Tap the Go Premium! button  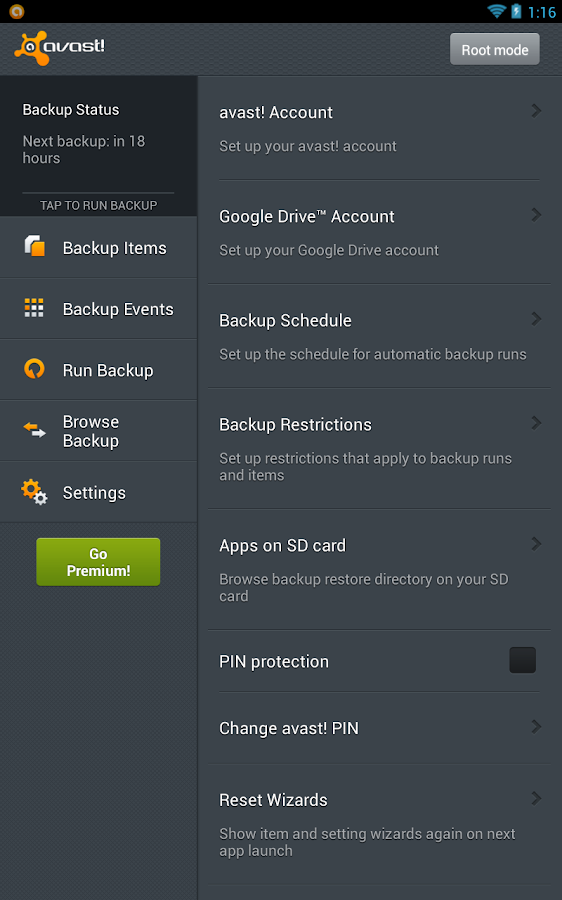(98, 562)
